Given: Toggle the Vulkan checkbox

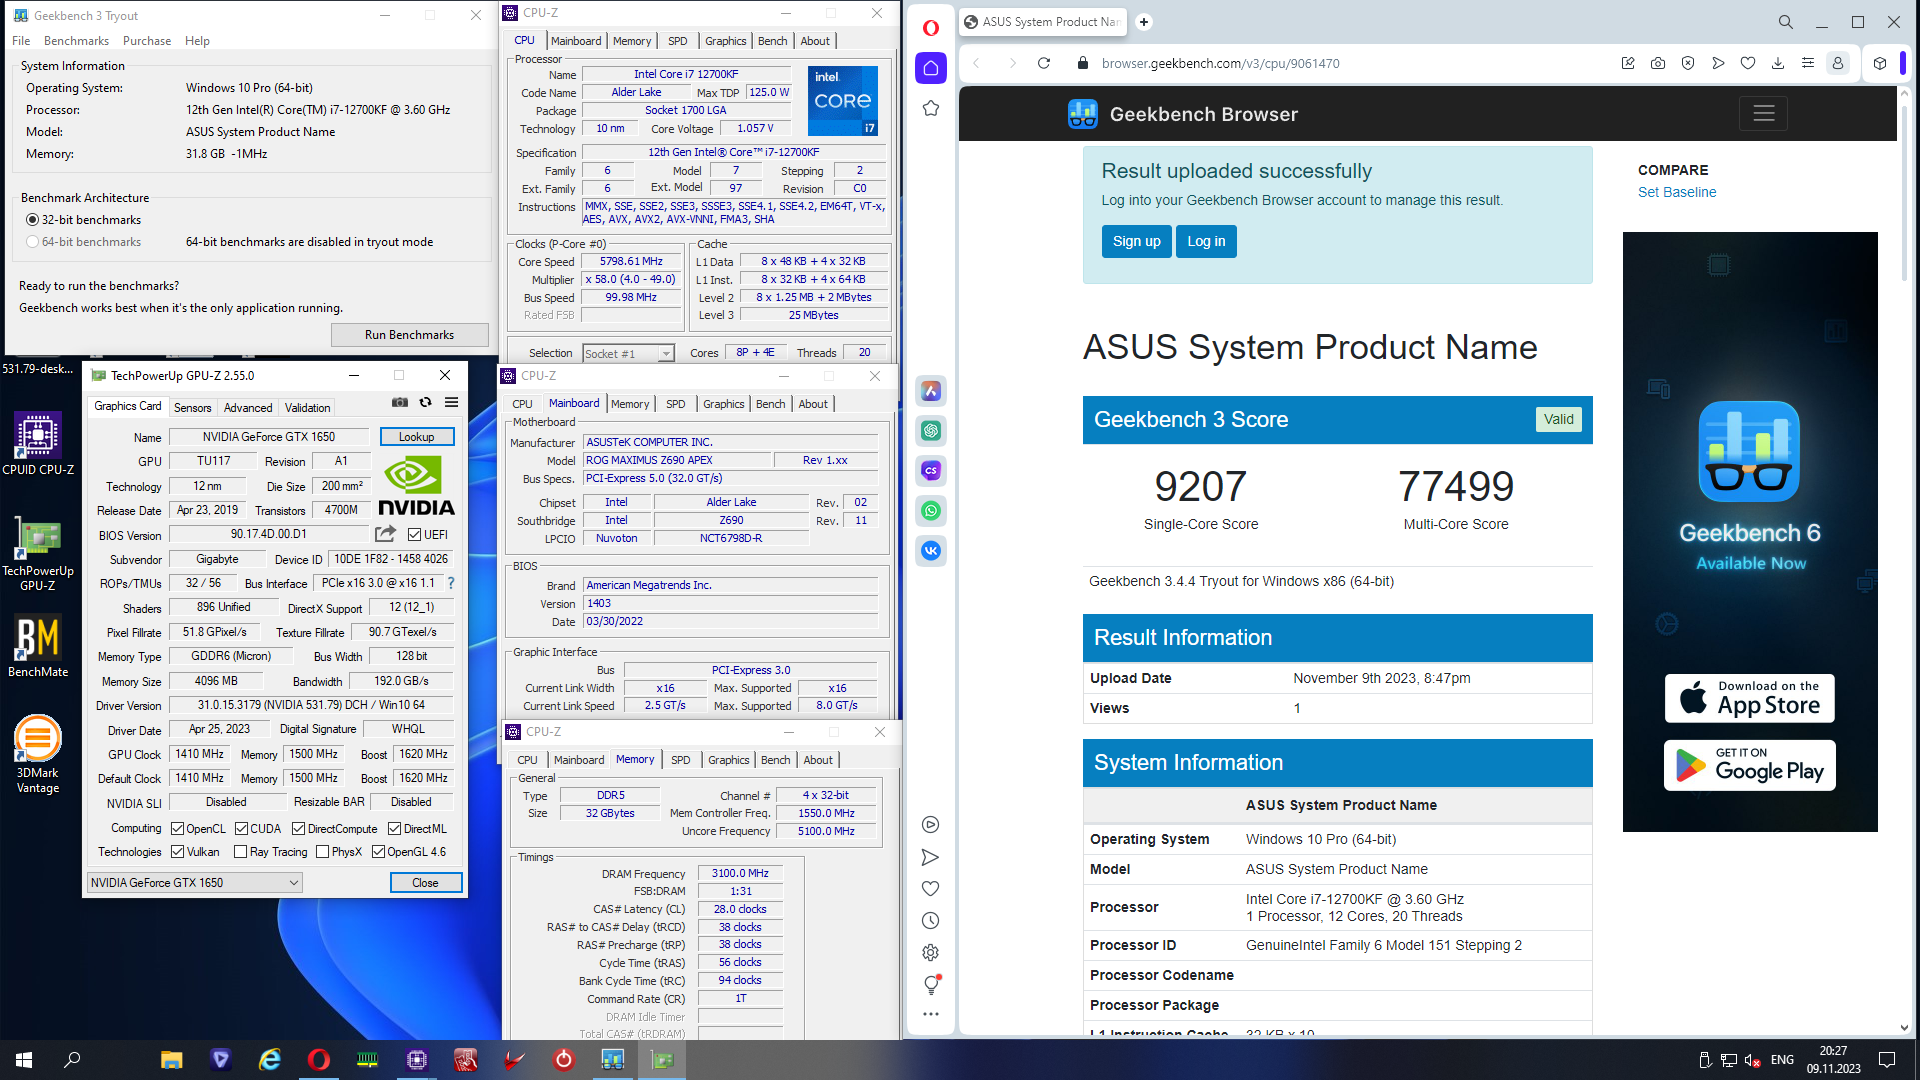Looking at the screenshot, I should click(x=178, y=852).
